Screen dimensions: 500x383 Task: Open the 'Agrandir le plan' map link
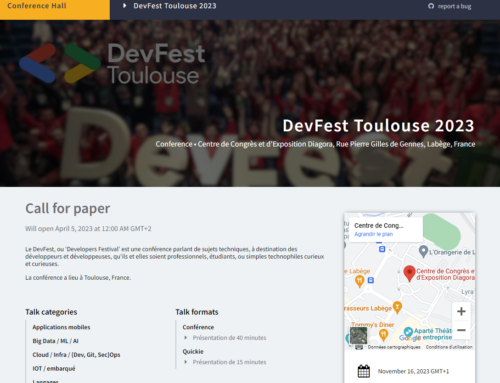click(373, 234)
